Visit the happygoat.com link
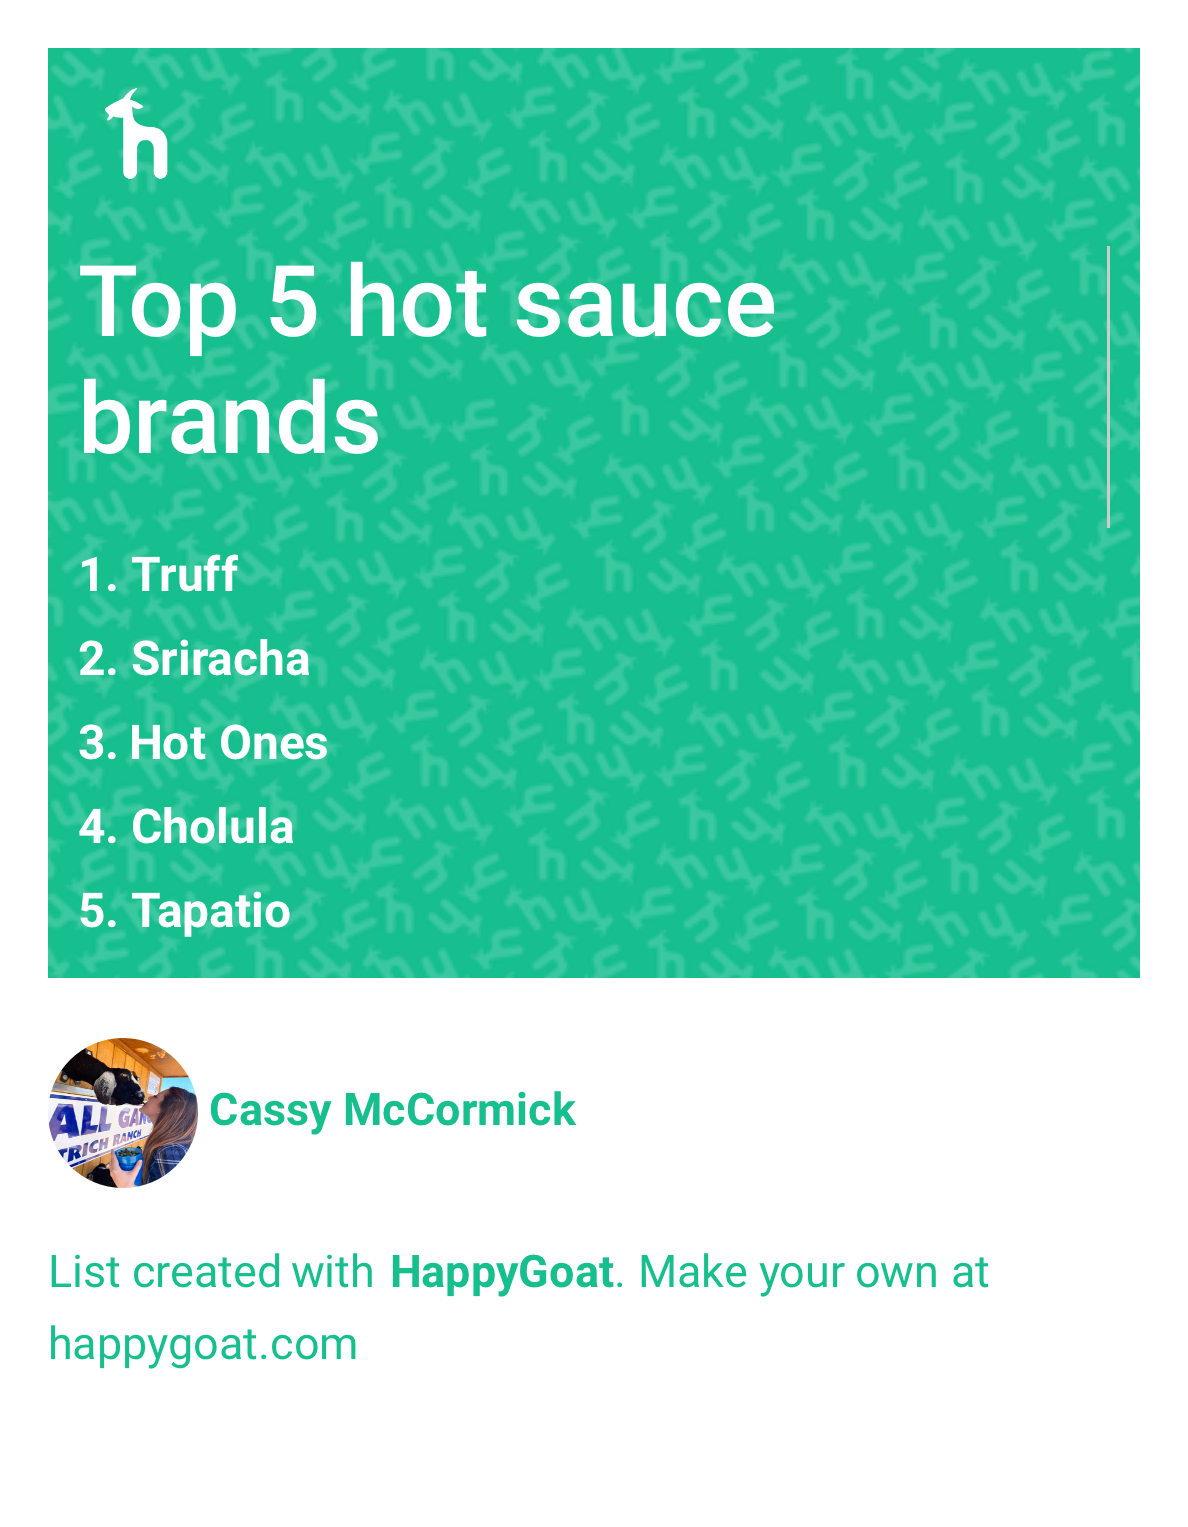Viewport: 1188px width, 1527px height. click(x=203, y=1344)
